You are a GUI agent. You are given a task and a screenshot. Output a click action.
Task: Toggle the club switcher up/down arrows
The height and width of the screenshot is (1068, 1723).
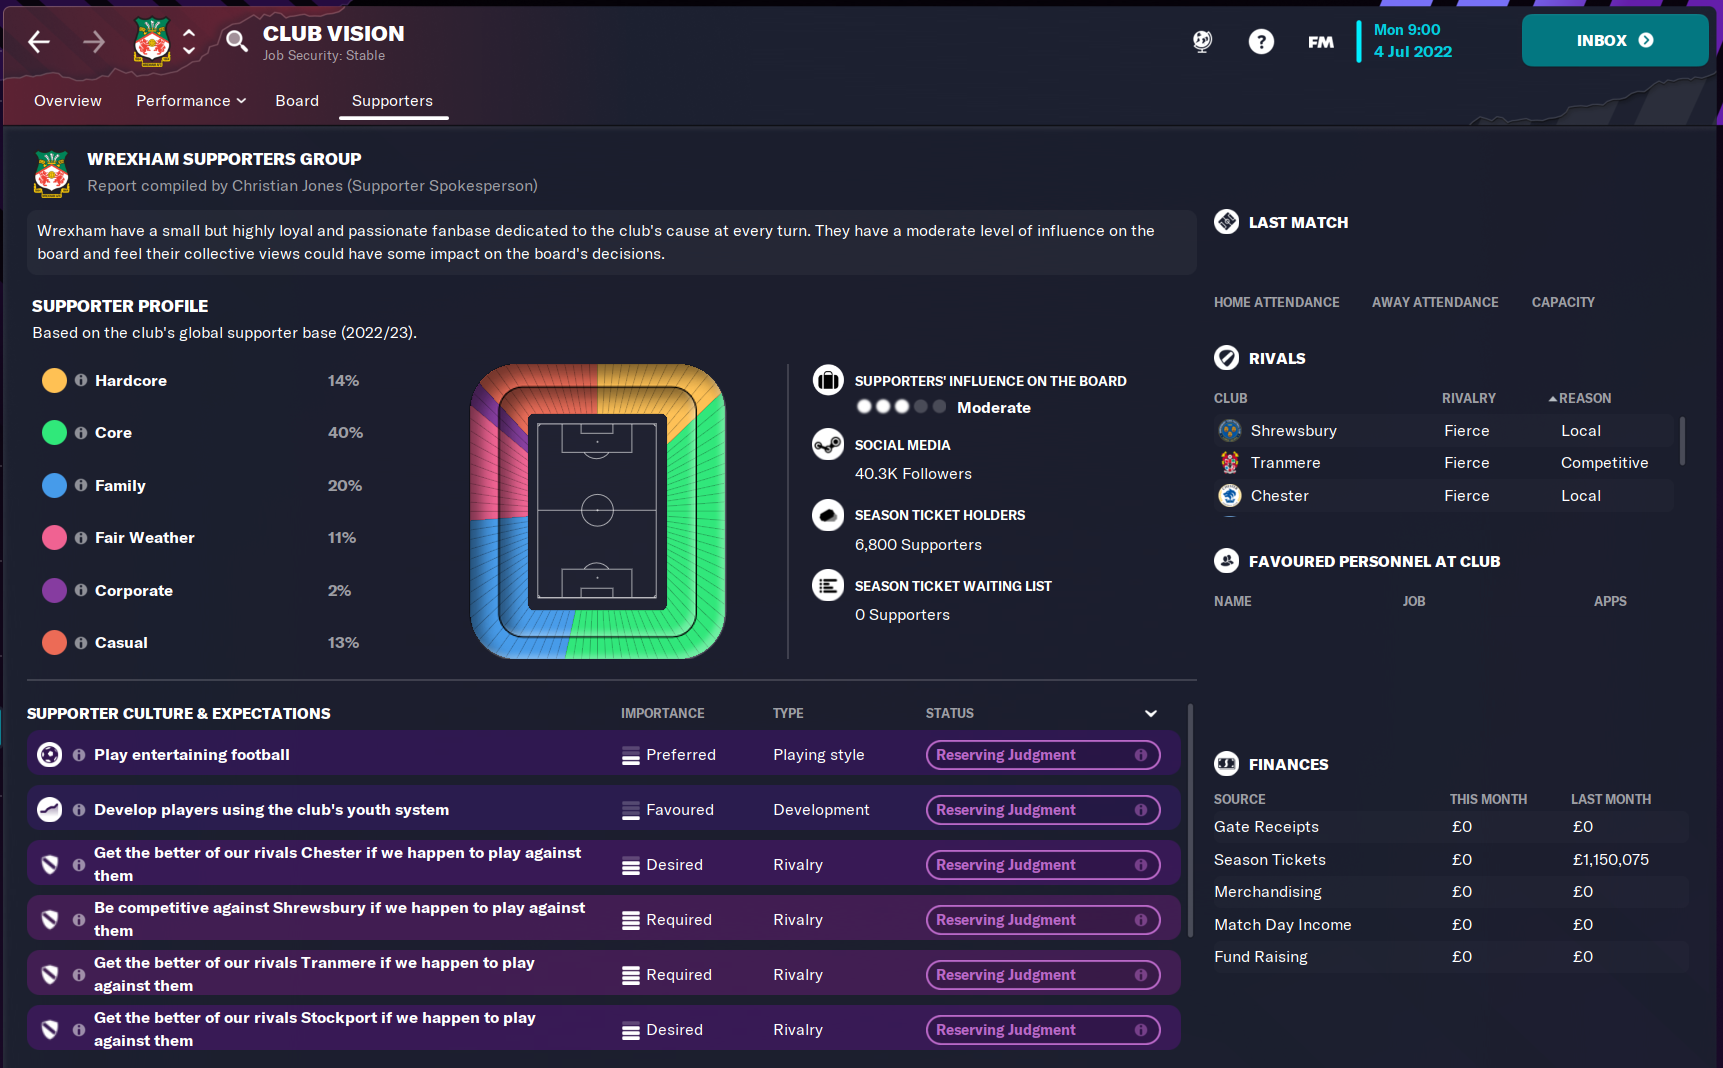pos(189,41)
